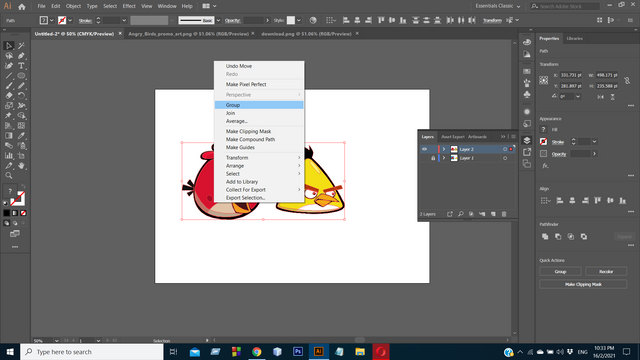This screenshot has width=640, height=360.
Task: Switch to the Libraries panel tab
Action: (574, 38)
